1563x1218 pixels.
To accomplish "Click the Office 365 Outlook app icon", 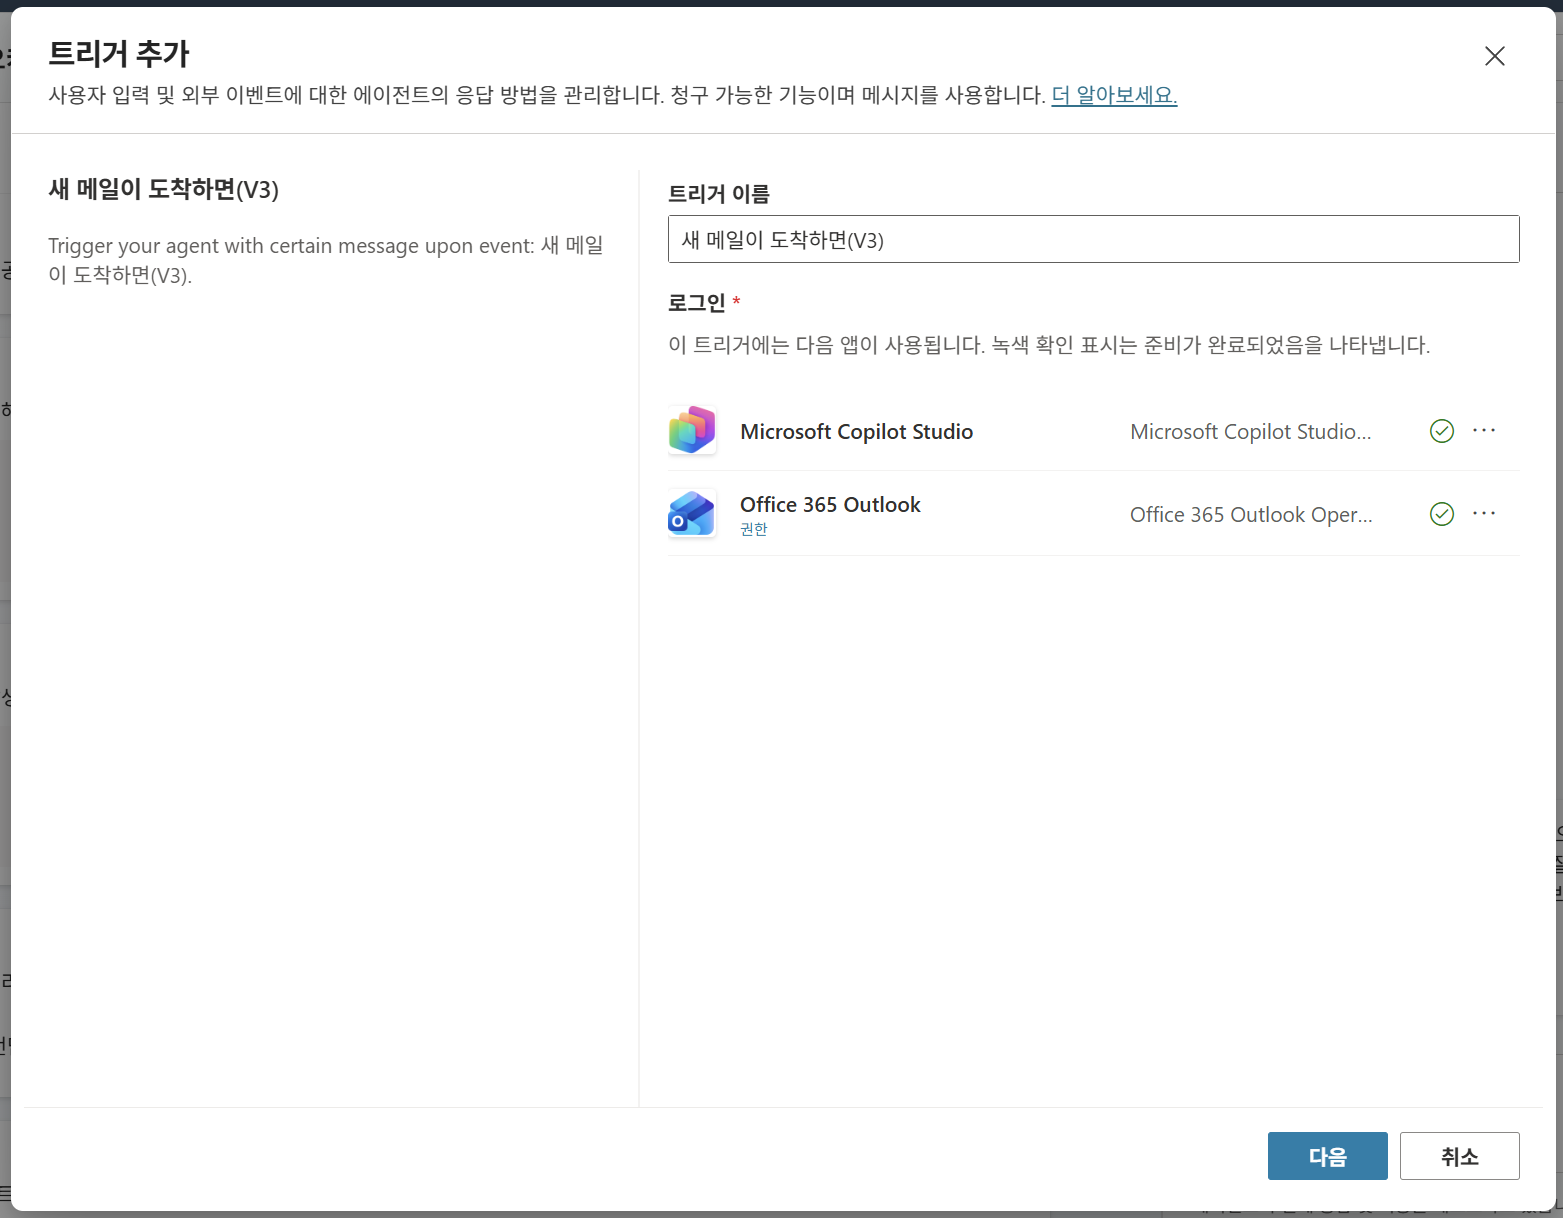I will 692,514.
